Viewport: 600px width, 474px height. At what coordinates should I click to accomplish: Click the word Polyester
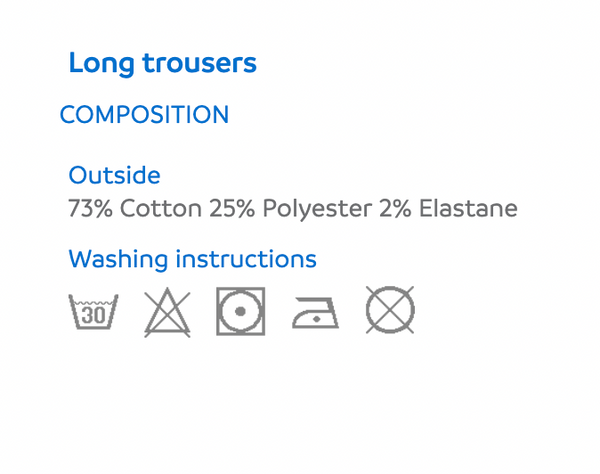coord(317,209)
